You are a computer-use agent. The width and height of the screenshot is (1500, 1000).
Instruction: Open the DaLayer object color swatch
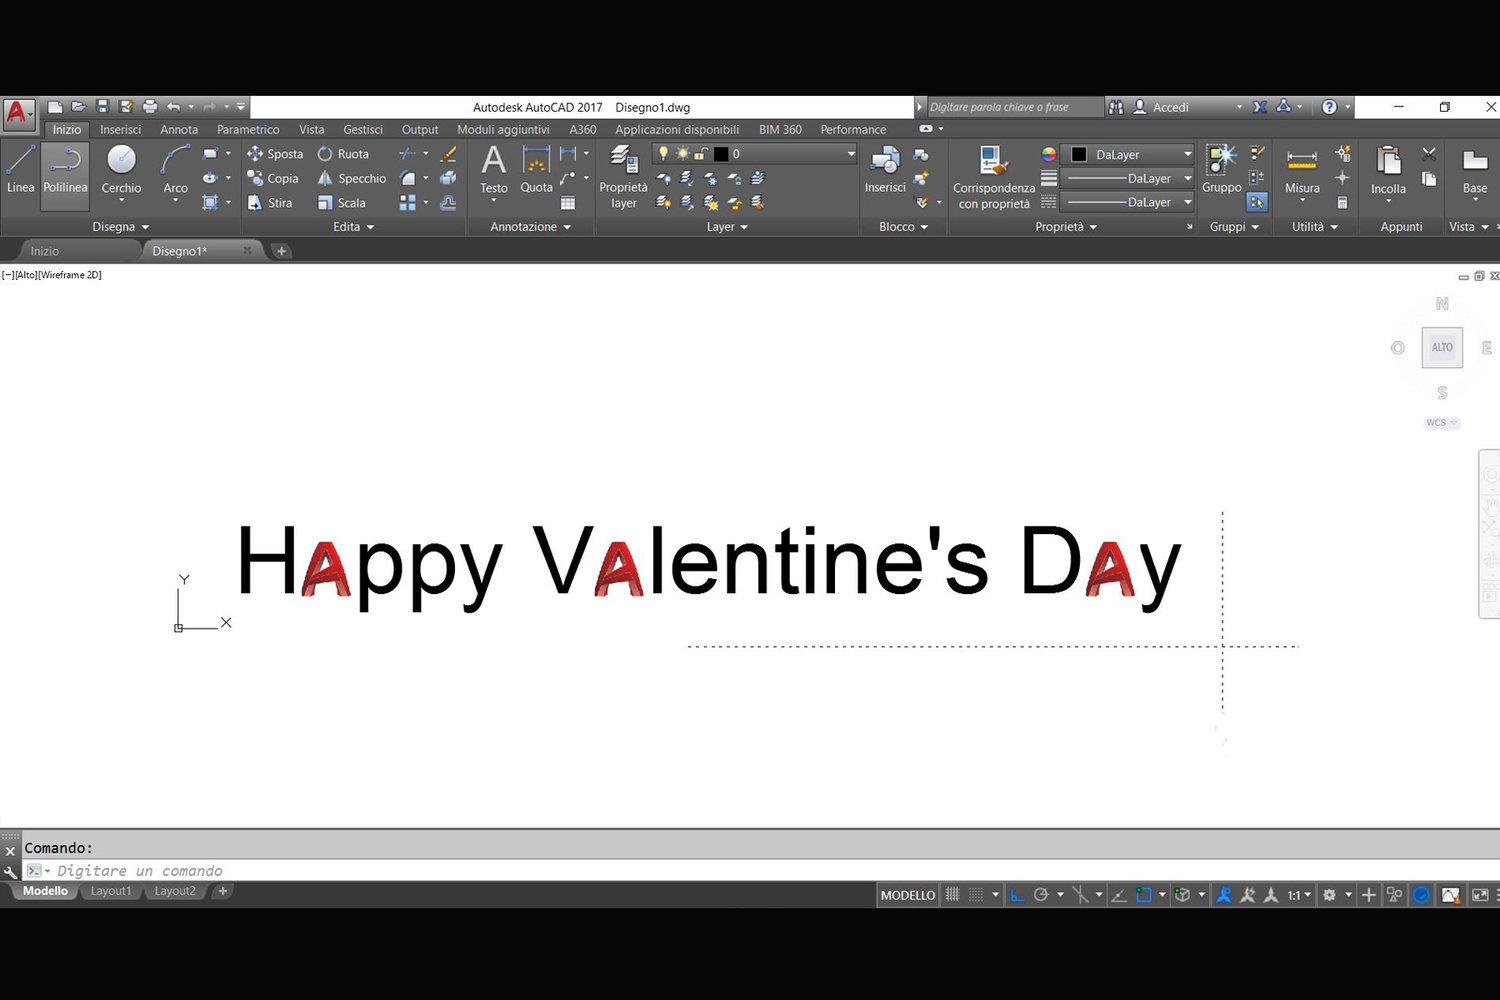click(x=1130, y=154)
